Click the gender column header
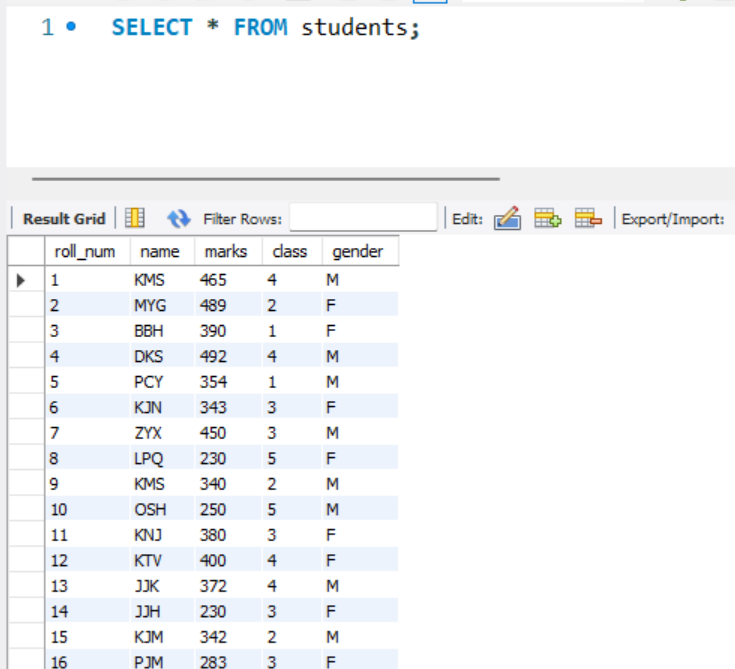The image size is (735, 669). [x=357, y=251]
